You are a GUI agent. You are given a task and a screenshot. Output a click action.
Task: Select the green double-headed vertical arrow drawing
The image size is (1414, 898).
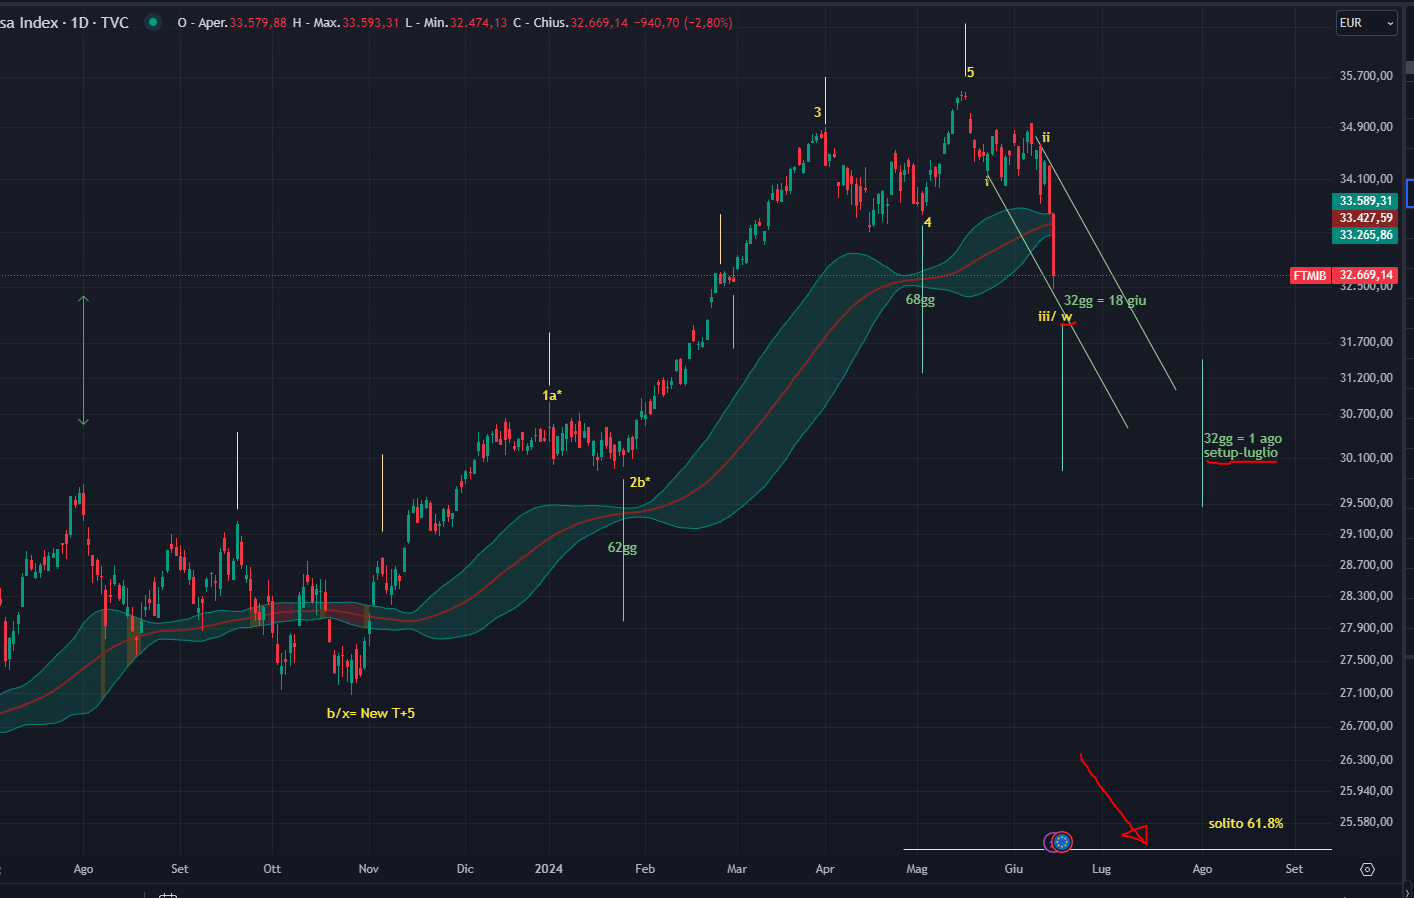pyautogui.click(x=84, y=361)
